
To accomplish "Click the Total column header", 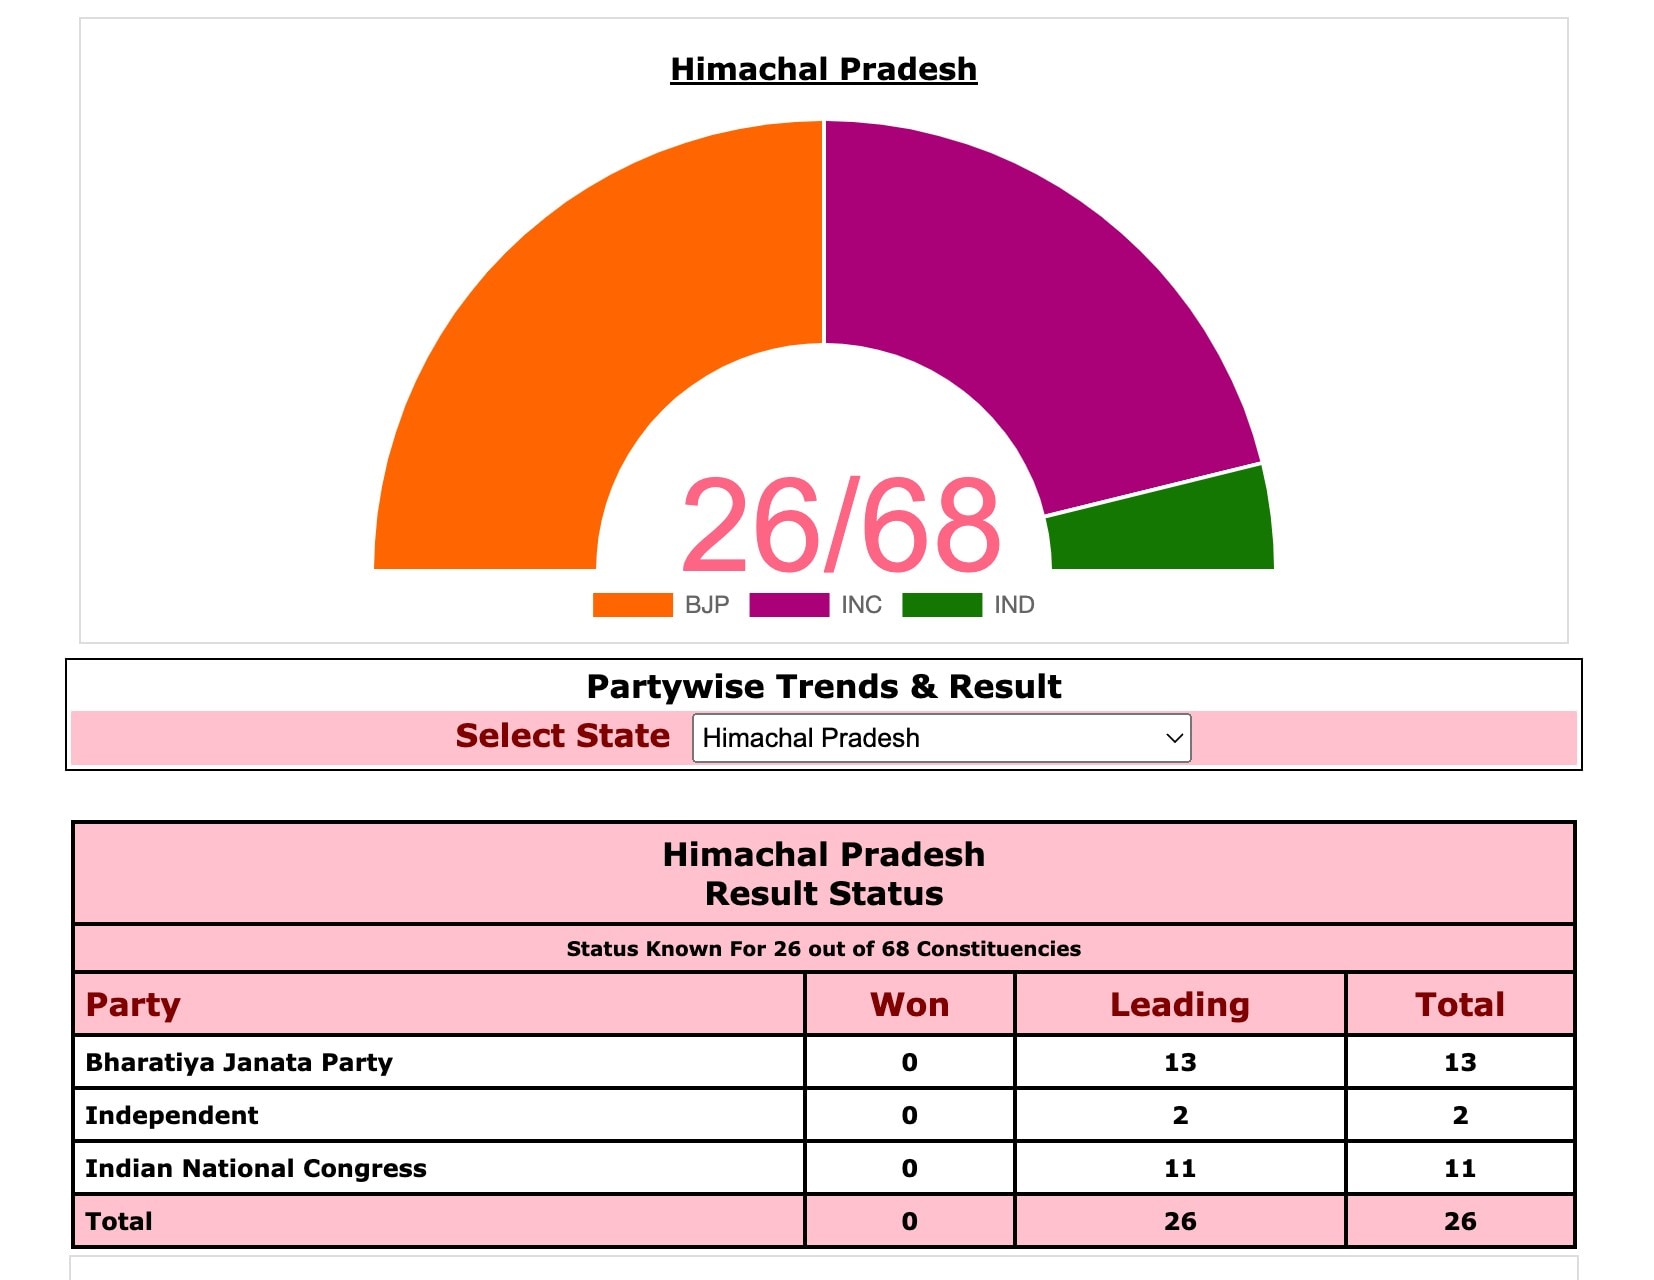I will click(x=1459, y=1004).
